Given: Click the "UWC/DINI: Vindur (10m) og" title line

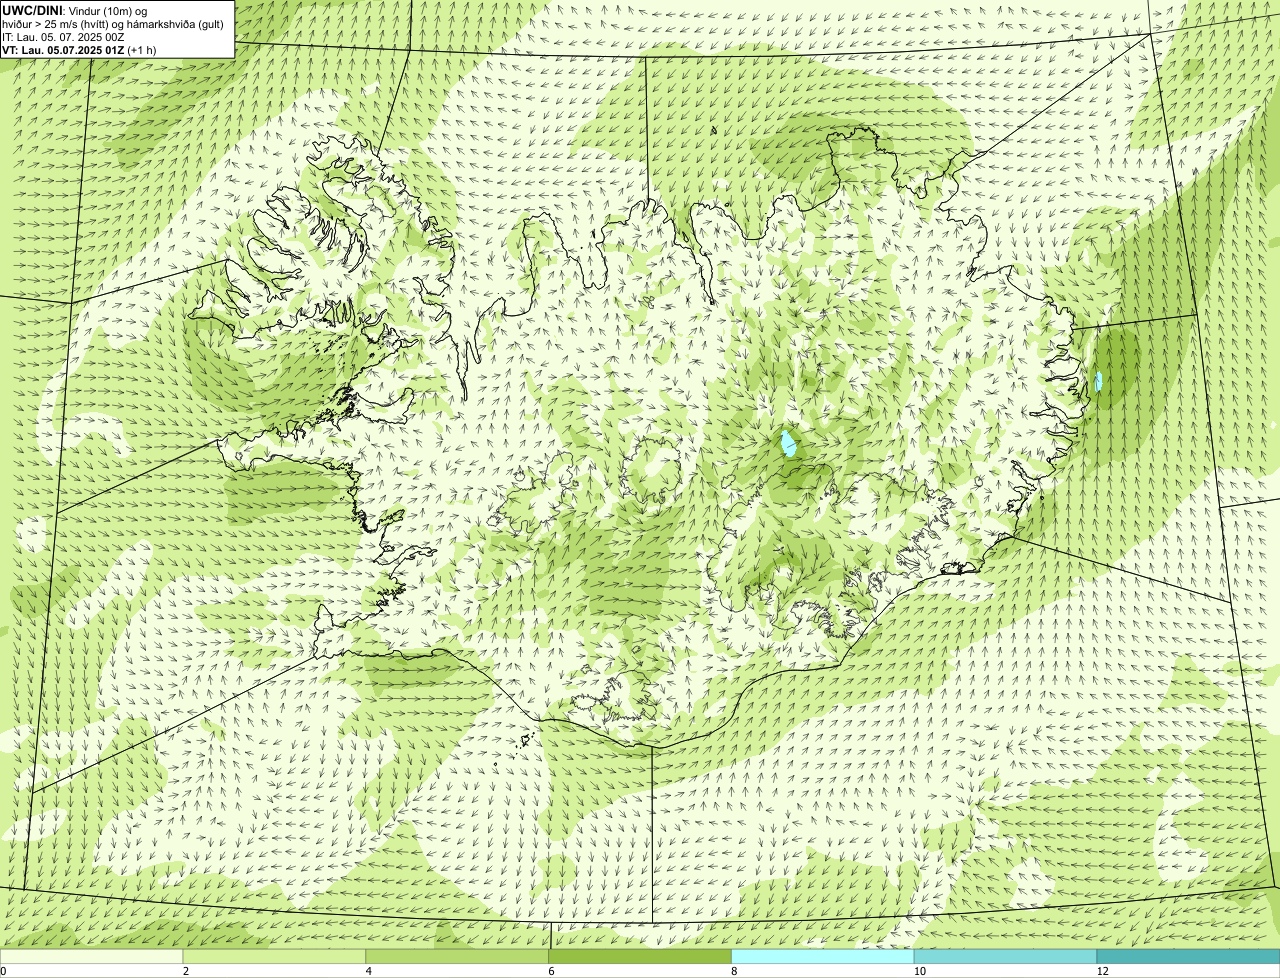Looking at the screenshot, I should pos(75,10).
